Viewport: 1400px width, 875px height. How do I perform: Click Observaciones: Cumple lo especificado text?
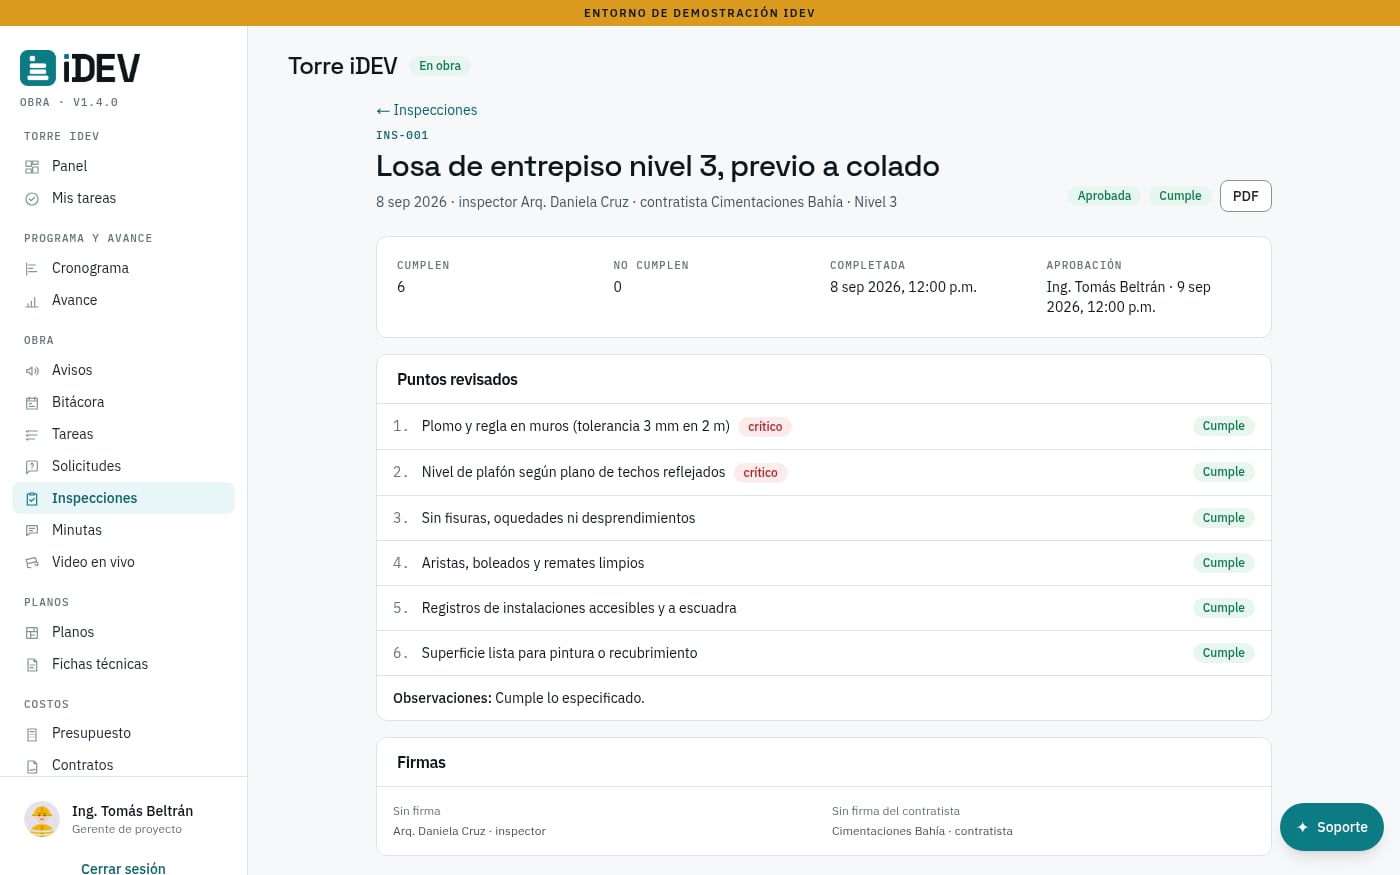[x=519, y=698]
